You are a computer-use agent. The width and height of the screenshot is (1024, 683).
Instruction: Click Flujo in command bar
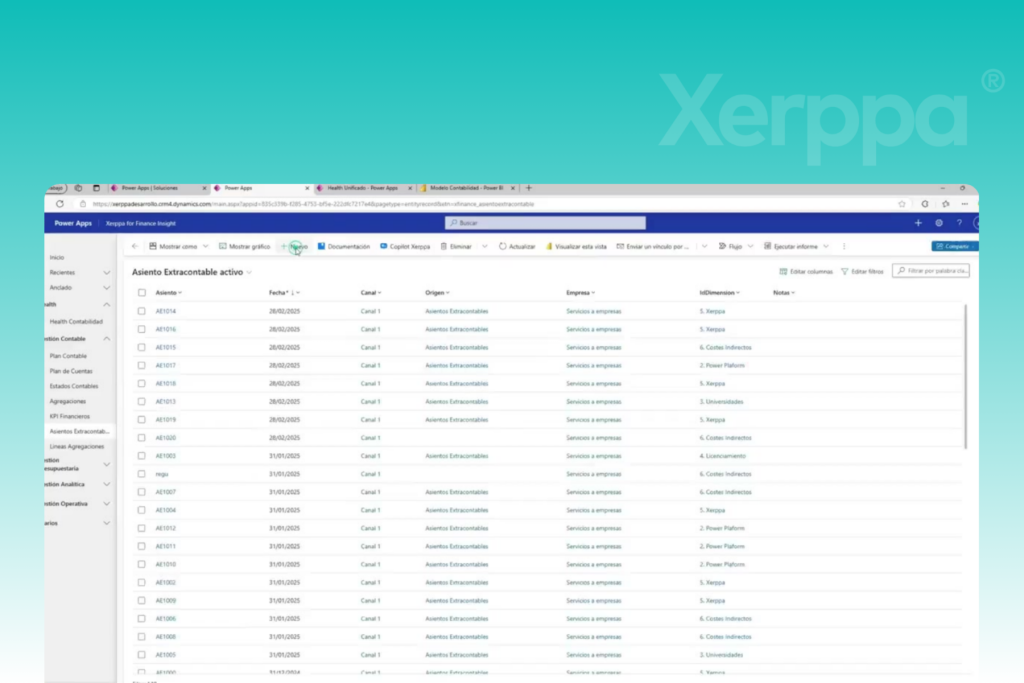pyautogui.click(x=730, y=246)
